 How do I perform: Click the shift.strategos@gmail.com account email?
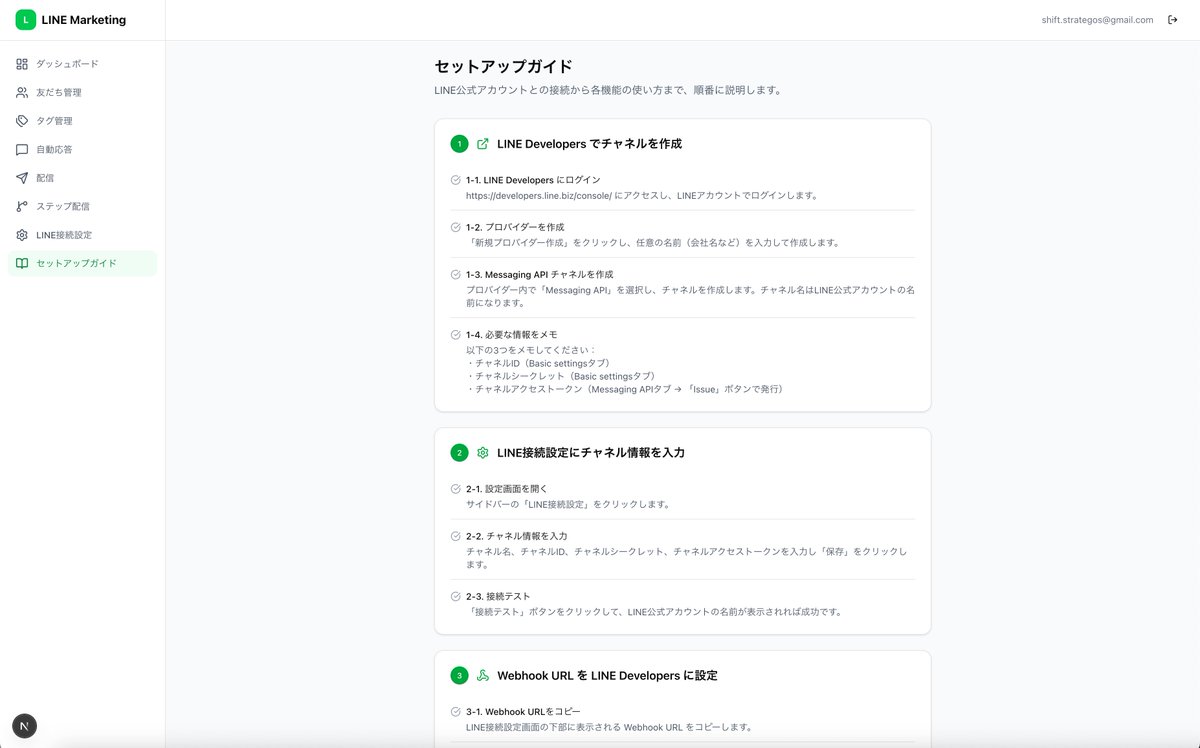1097,20
